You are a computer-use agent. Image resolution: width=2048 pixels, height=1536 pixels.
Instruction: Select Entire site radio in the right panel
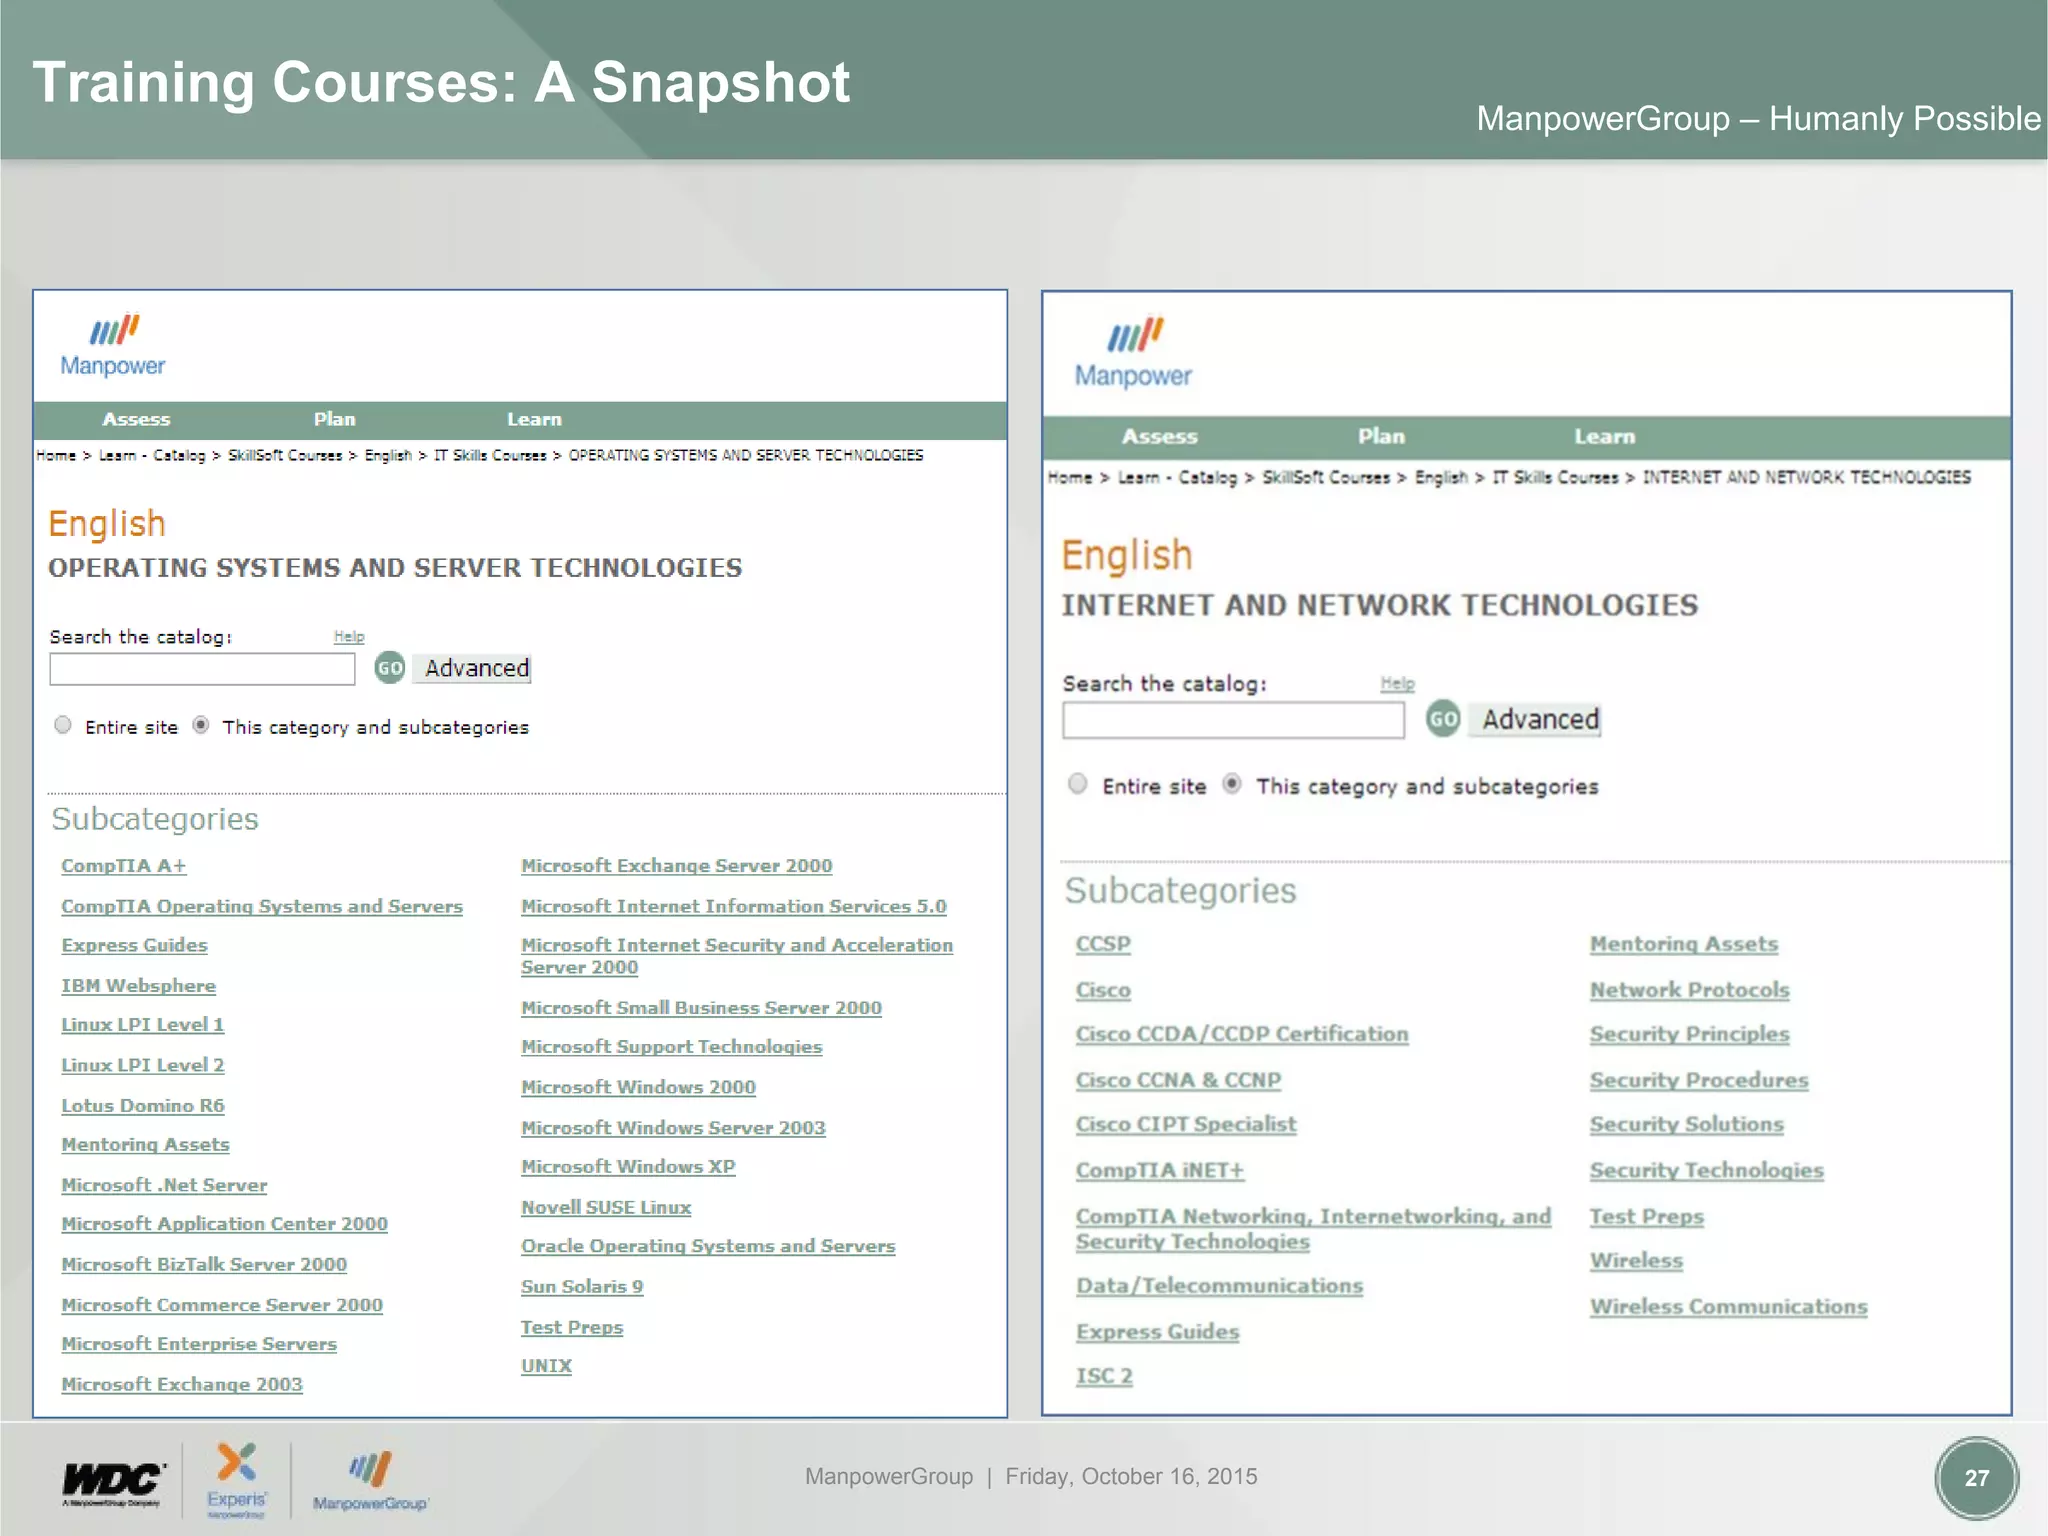pyautogui.click(x=1077, y=784)
